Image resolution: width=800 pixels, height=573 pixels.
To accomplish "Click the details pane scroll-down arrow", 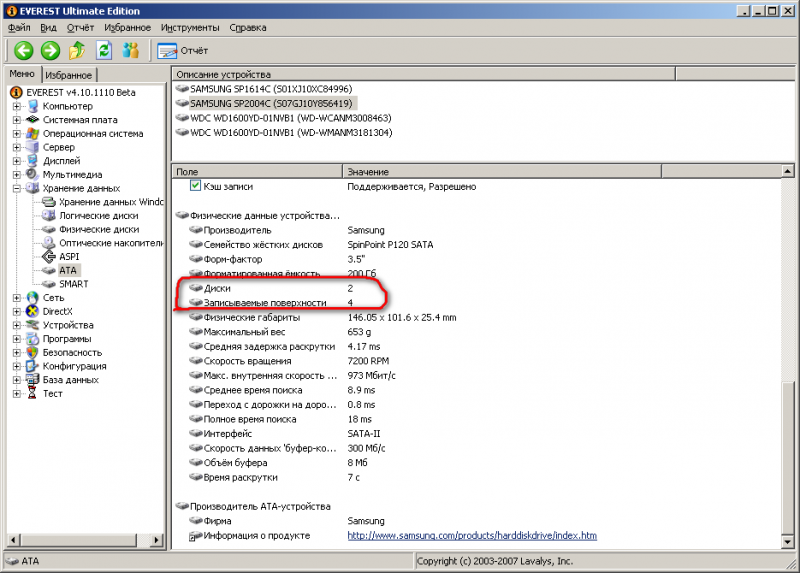I will click(787, 542).
